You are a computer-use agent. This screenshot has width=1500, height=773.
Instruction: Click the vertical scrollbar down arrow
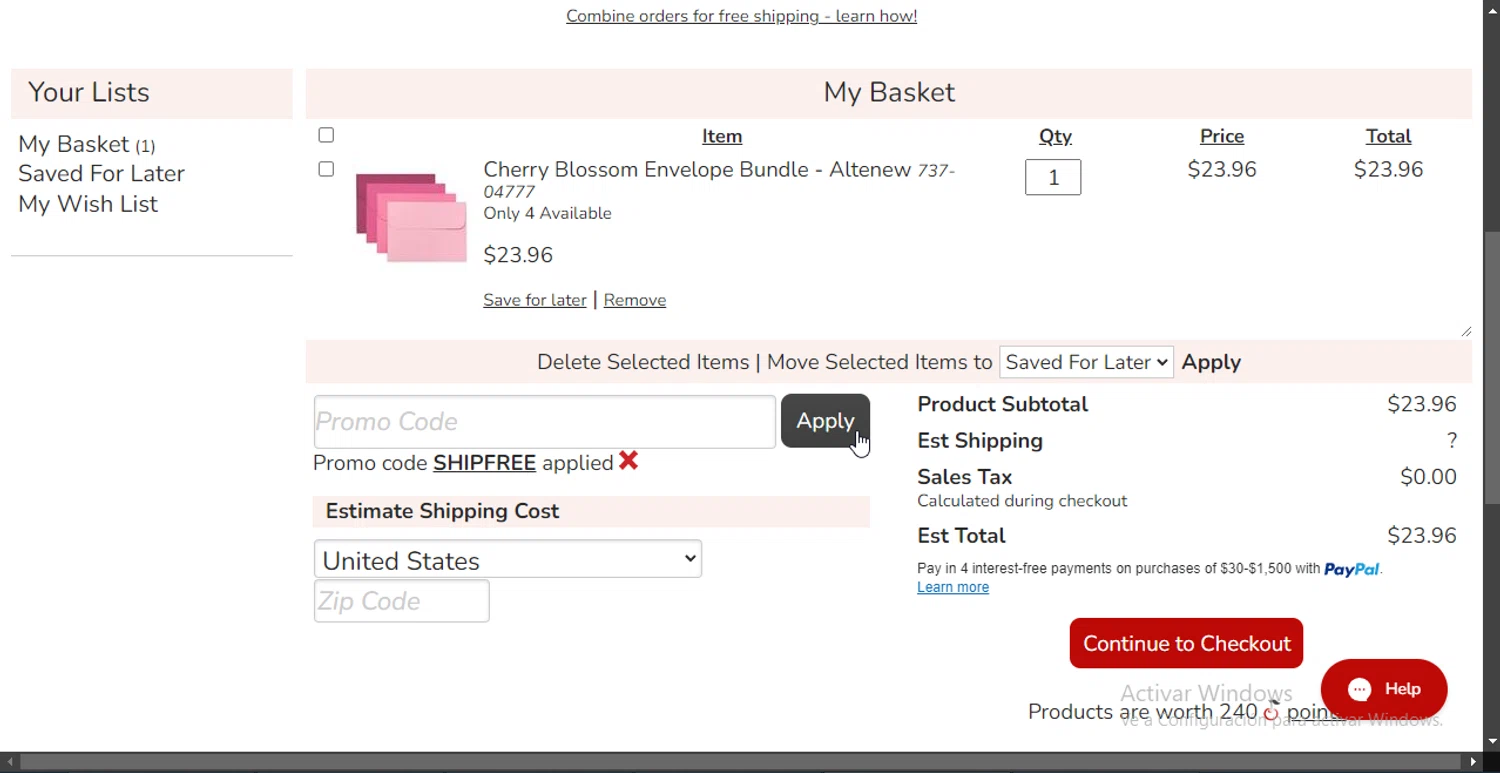pyautogui.click(x=1492, y=743)
